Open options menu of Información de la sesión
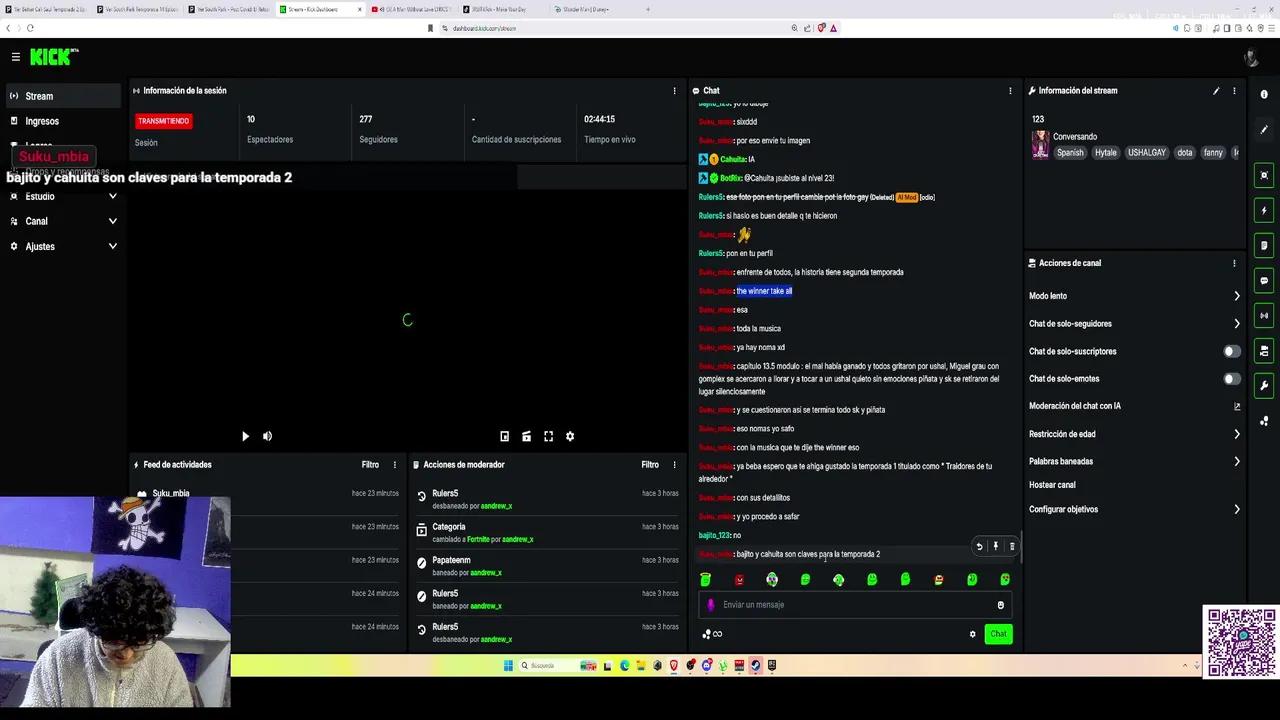This screenshot has width=1280, height=720. click(674, 90)
